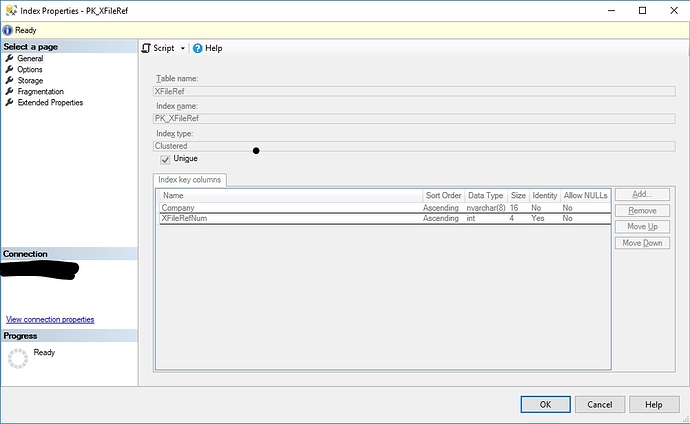
Task: Select the Fragmentation page wrench icon
Action: coord(9,91)
